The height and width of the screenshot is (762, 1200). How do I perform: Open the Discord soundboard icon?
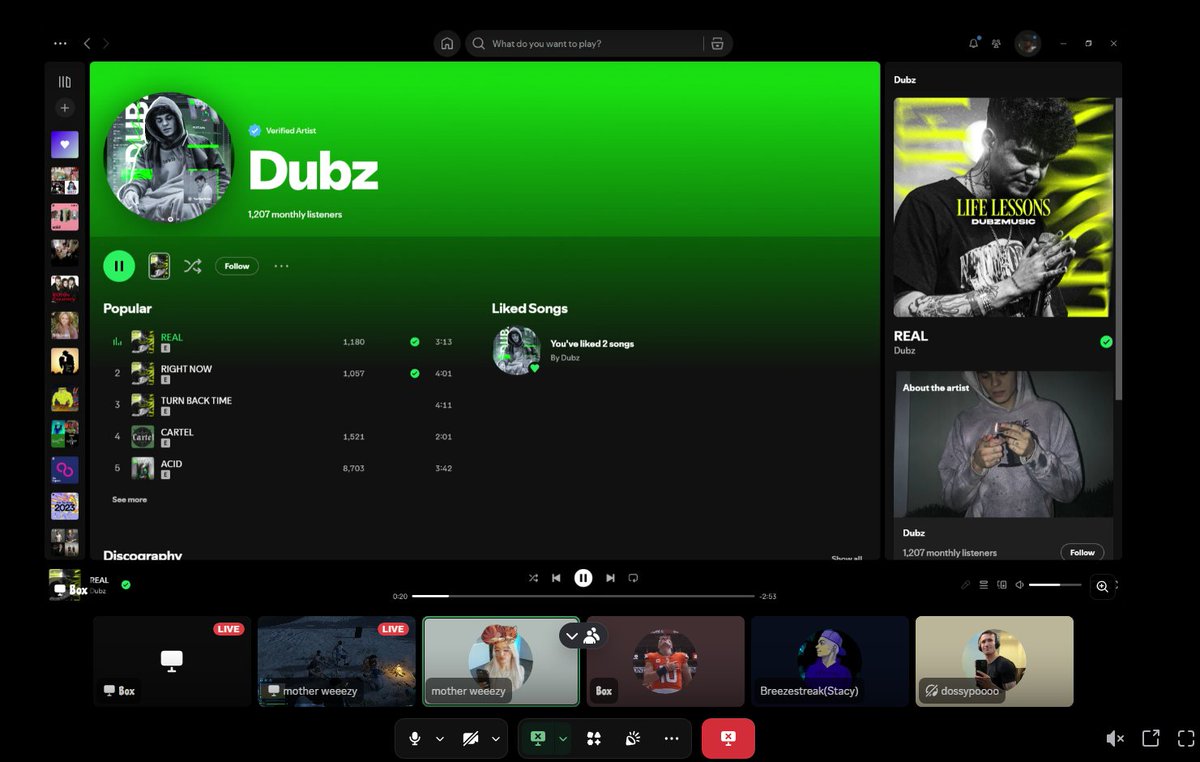point(632,738)
